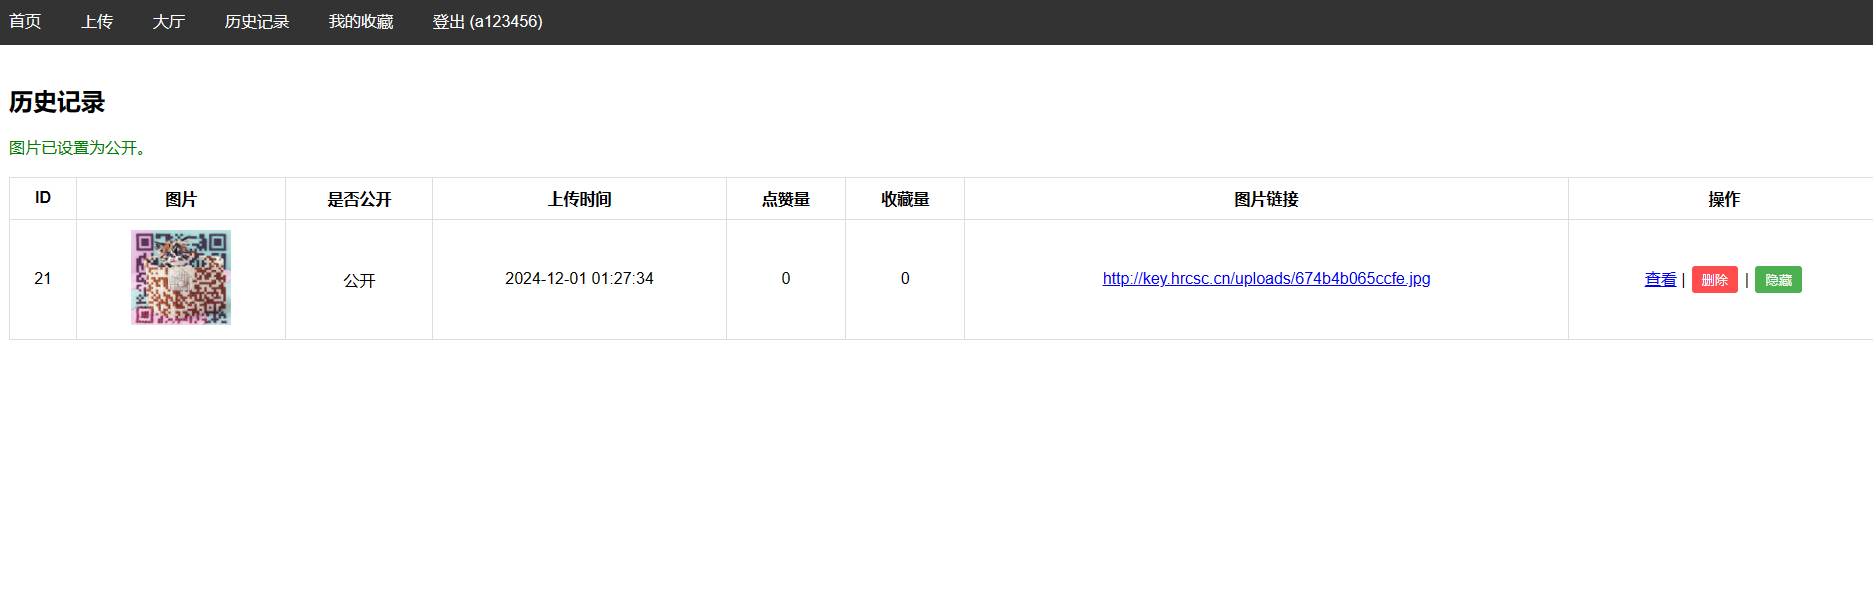
Task: Click the 历史记录 page heading
Action: point(57,102)
